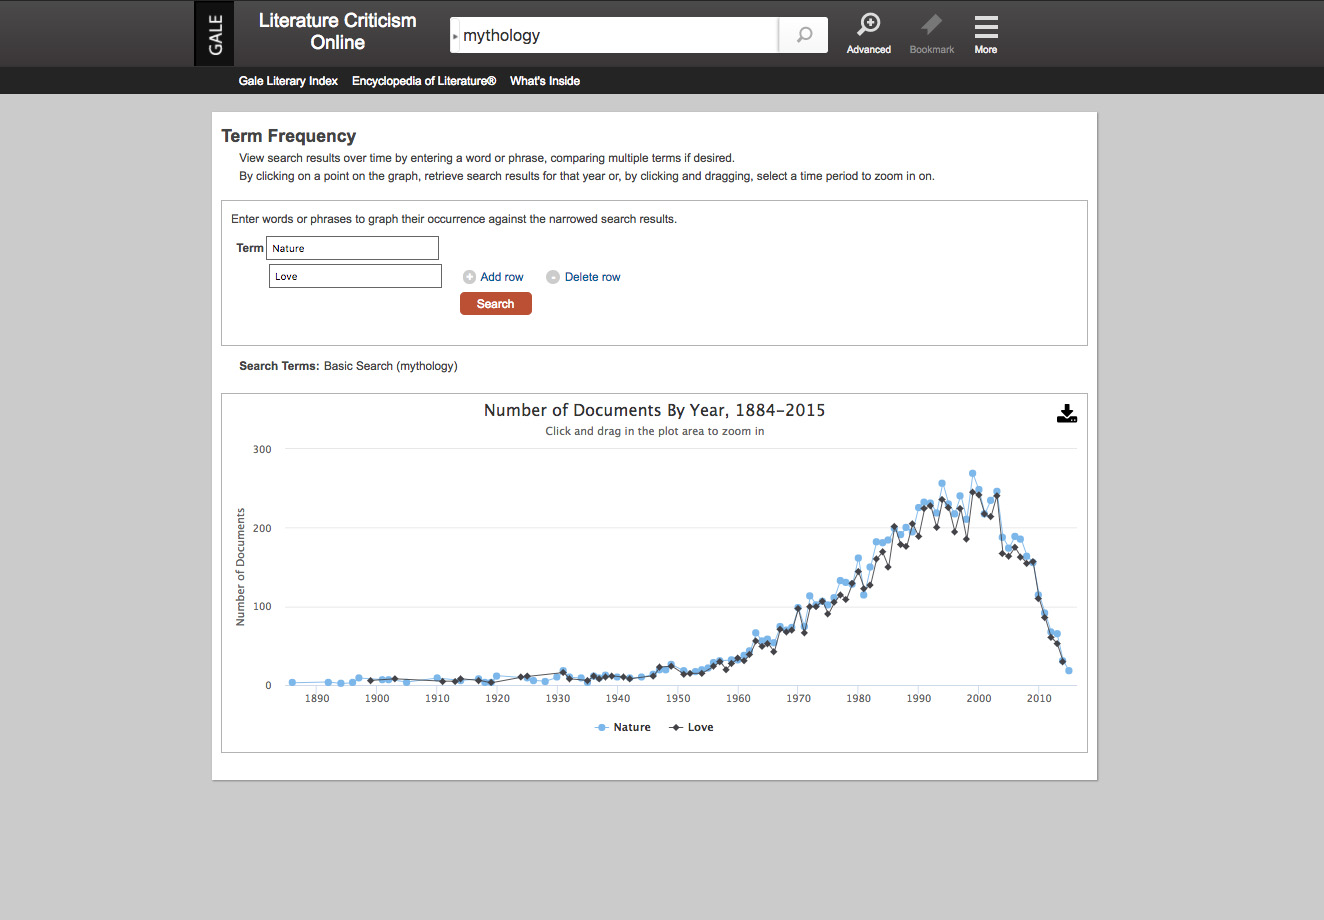1324x920 pixels.
Task: Click the chart title 'Number of Documents By Year'
Action: (x=654, y=410)
